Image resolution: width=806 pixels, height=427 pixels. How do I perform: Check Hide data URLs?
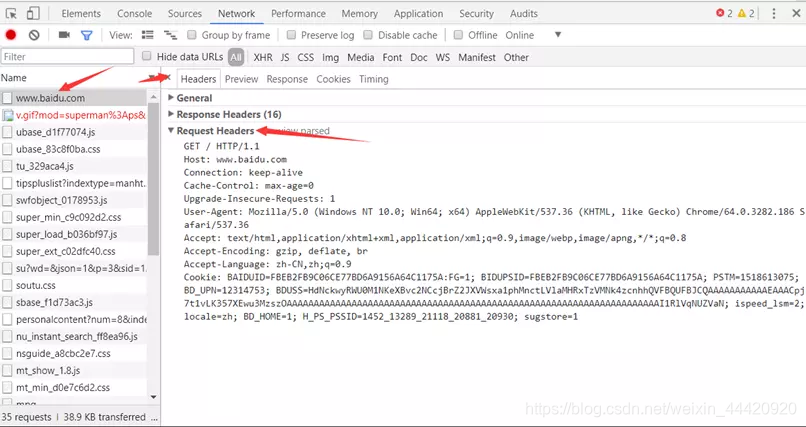[x=147, y=56]
